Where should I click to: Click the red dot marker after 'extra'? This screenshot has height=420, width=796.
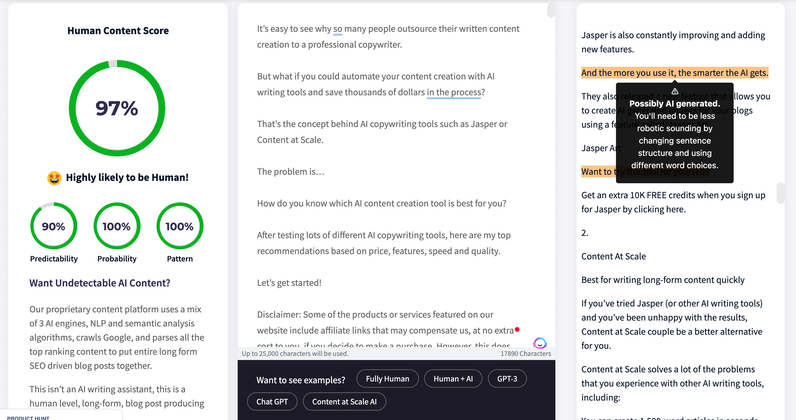click(x=517, y=330)
